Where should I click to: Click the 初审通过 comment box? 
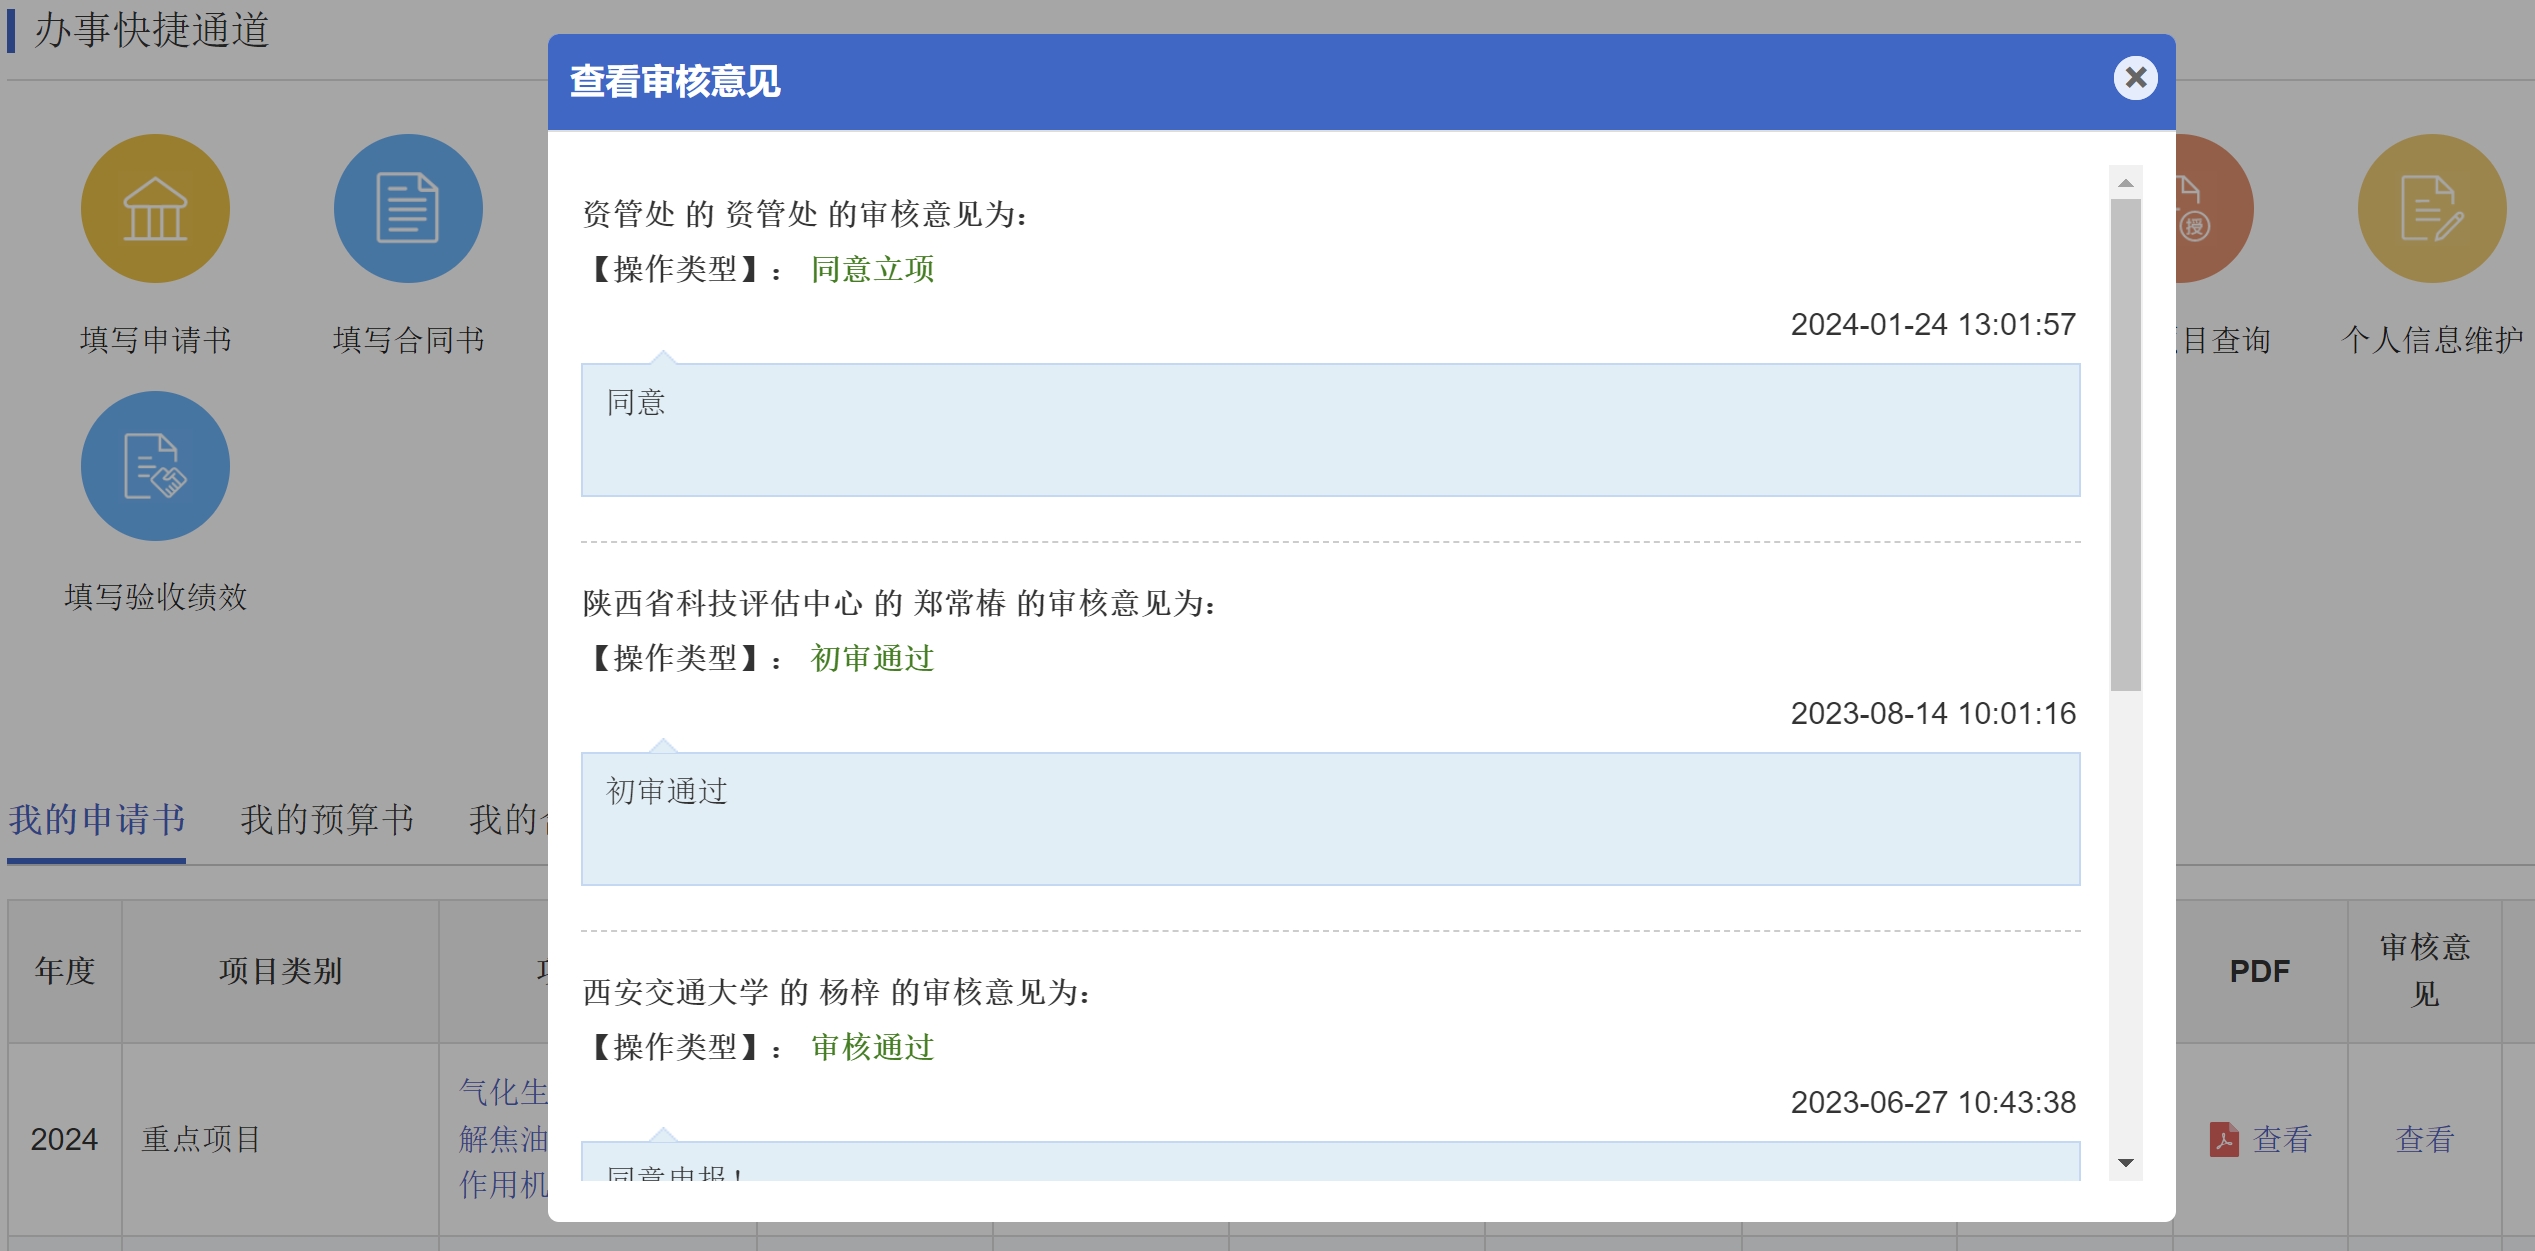tap(1331, 819)
